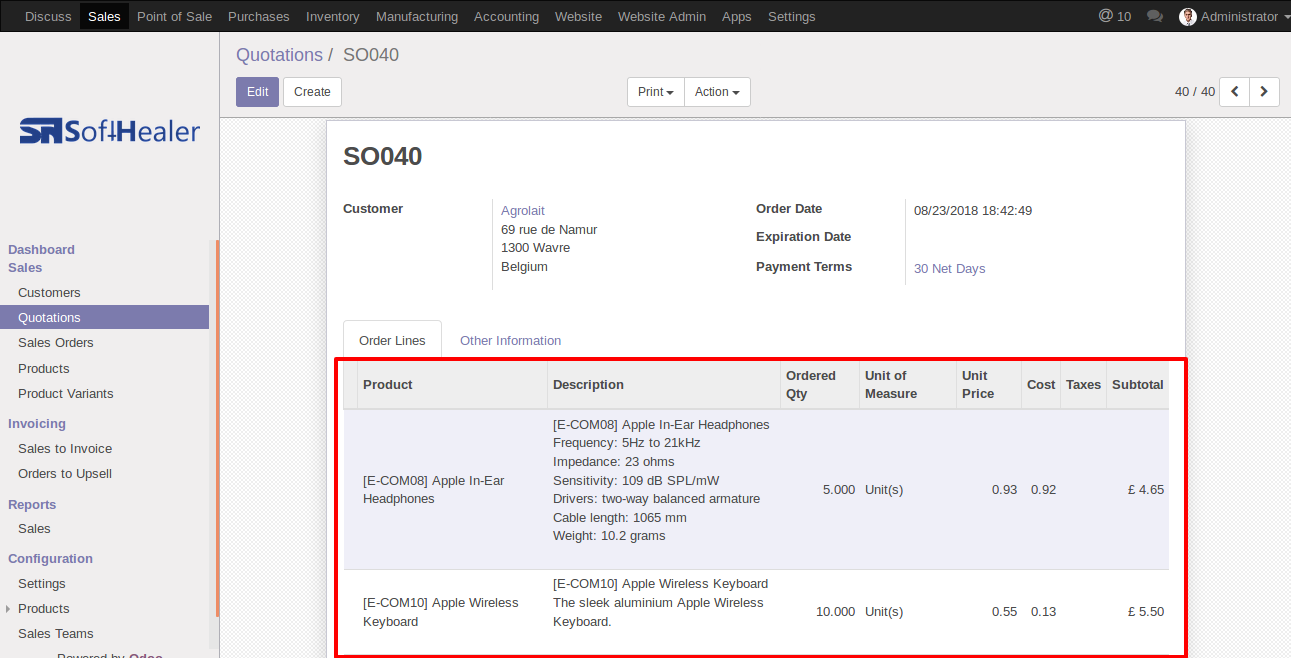Open the Inventory menu

[x=333, y=16]
